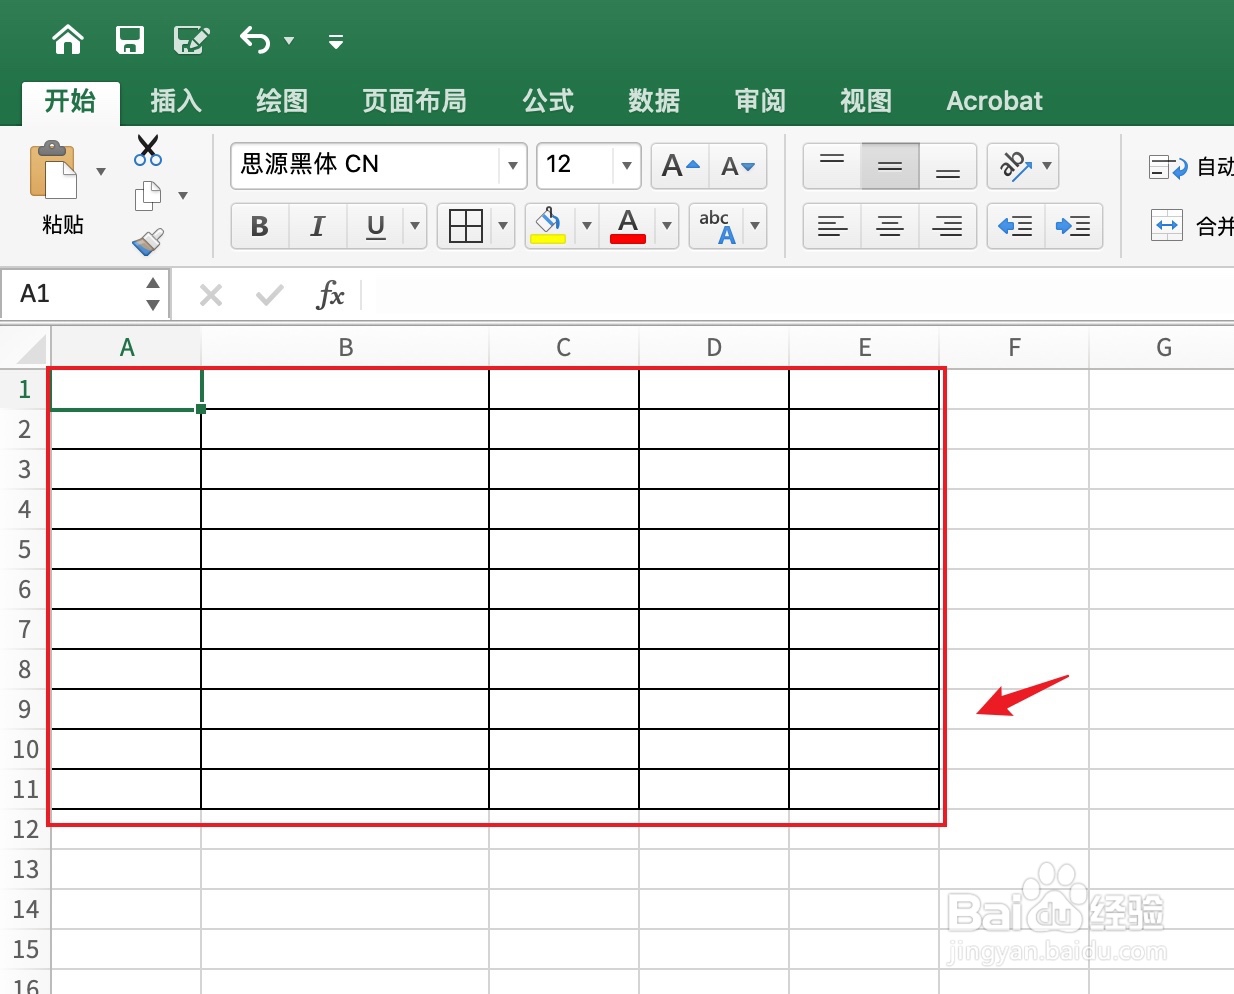Expand the copy options arrow
1234x994 pixels.
click(x=183, y=196)
